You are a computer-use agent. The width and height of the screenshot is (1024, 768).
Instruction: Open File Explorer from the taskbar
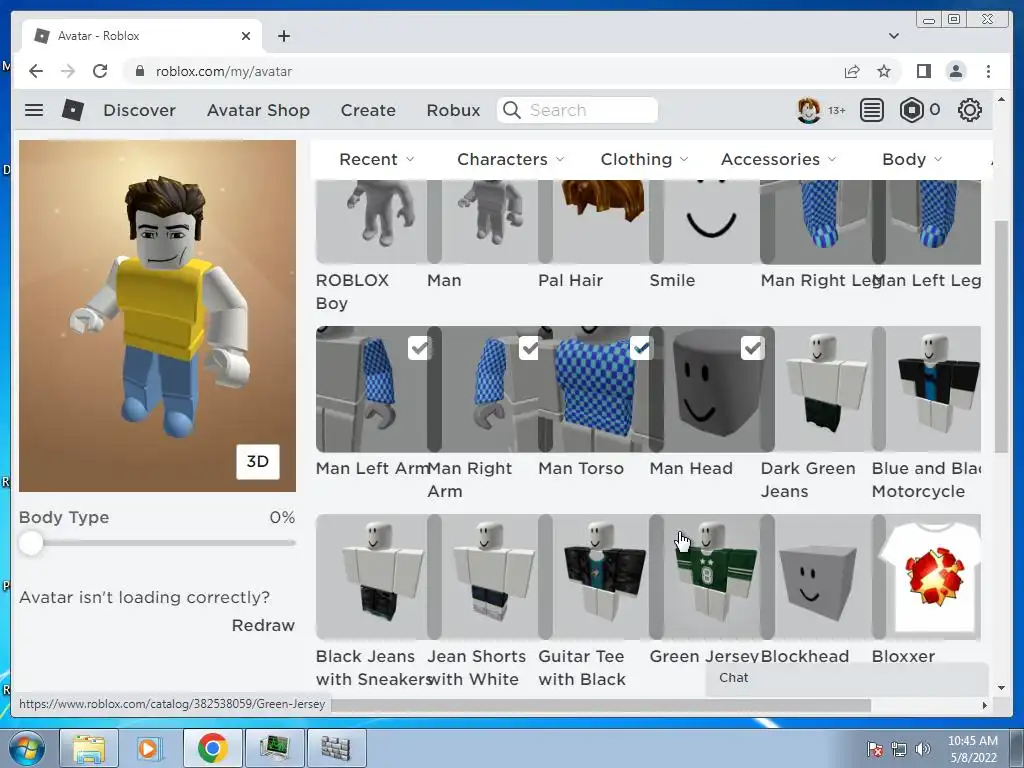pos(89,748)
